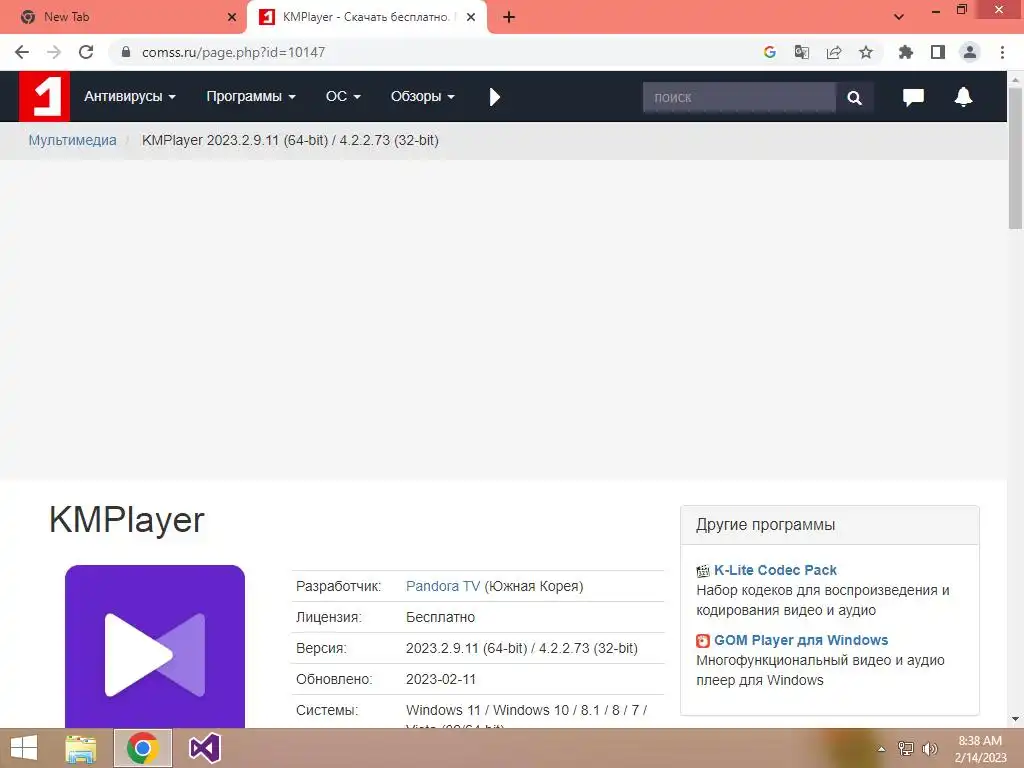The image size is (1024, 768).
Task: Click the Comss red logo icon
Action: (x=44, y=97)
